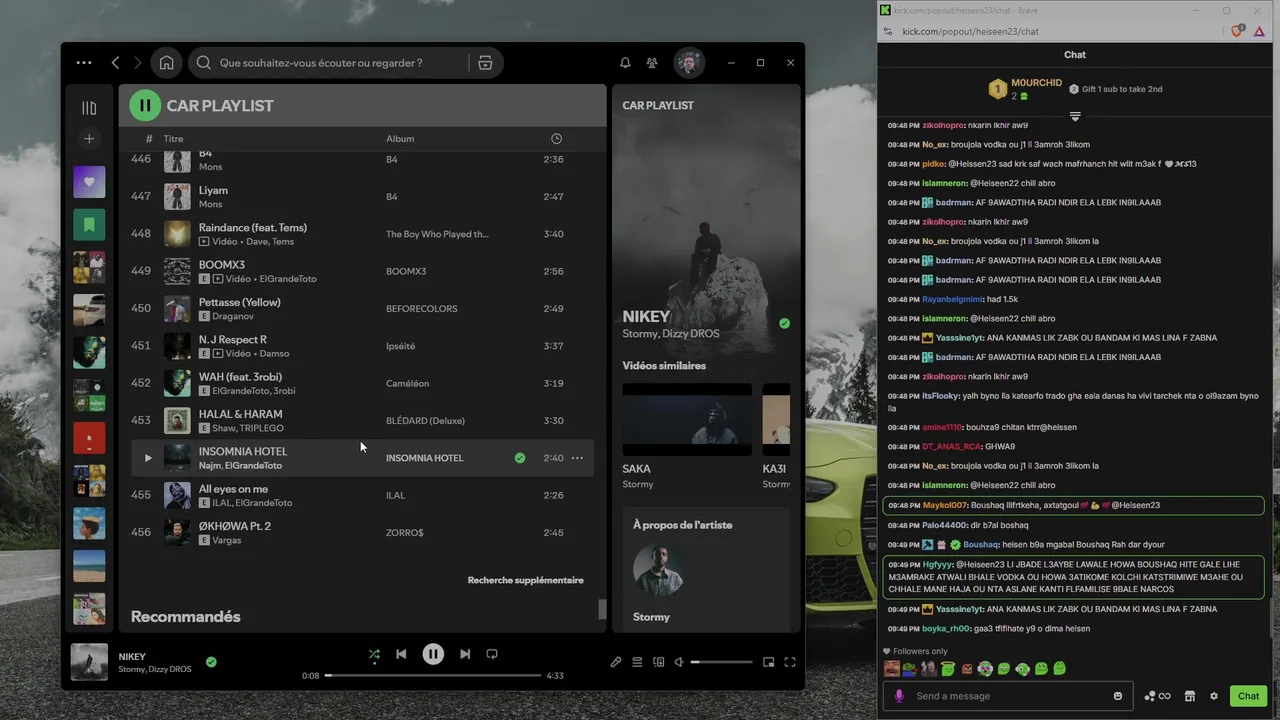Select All eyes on me track
The height and width of the screenshot is (720, 1280).
click(x=362, y=495)
